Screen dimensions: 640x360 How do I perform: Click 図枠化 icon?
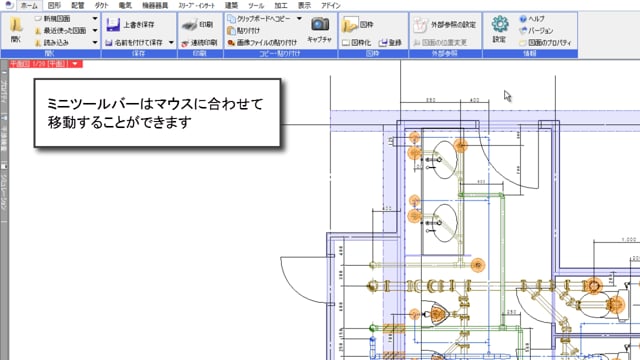click(356, 42)
